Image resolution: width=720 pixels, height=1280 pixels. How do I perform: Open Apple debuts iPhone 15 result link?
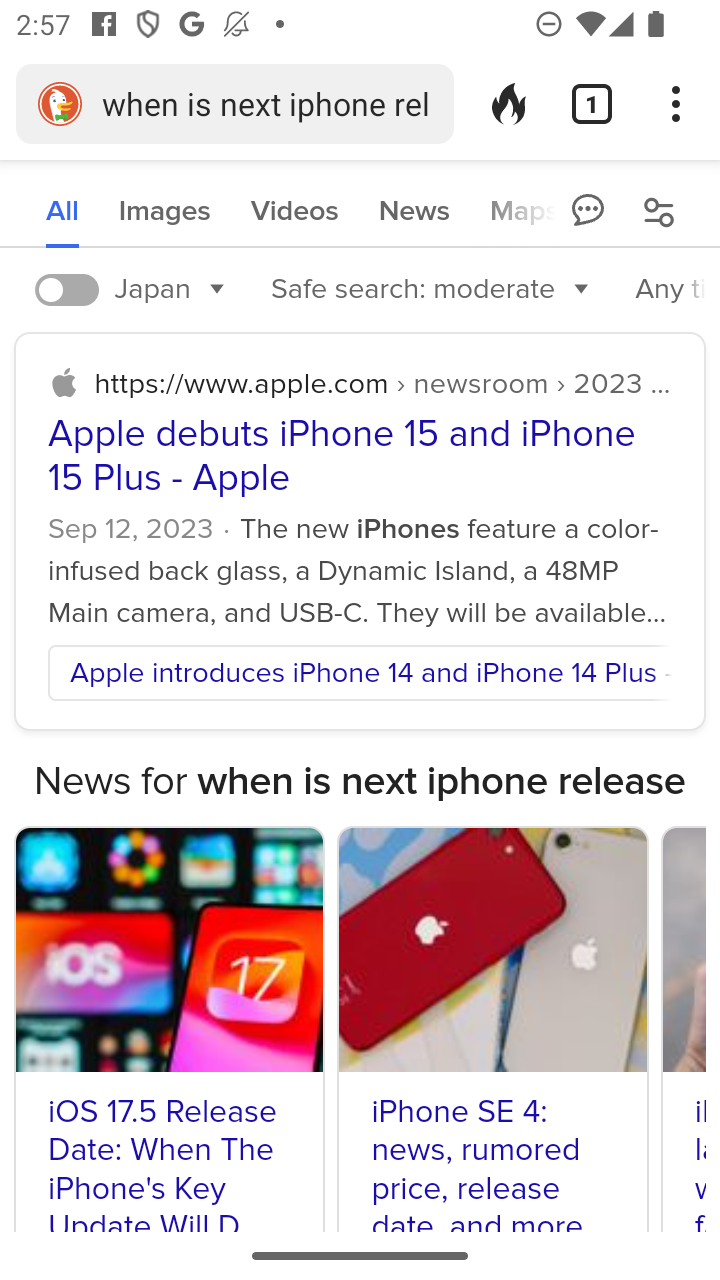pos(342,455)
